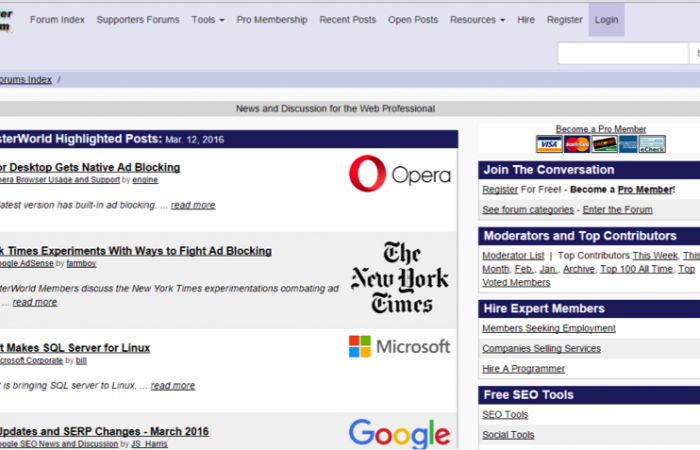The width and height of the screenshot is (700, 450).
Task: Open Makes SQL Server for Linux post
Action: (x=75, y=348)
